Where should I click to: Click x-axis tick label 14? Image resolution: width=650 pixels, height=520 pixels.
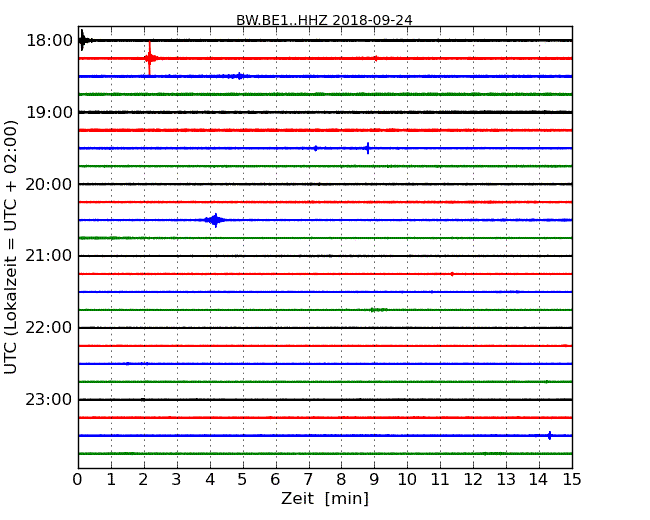coord(539,480)
